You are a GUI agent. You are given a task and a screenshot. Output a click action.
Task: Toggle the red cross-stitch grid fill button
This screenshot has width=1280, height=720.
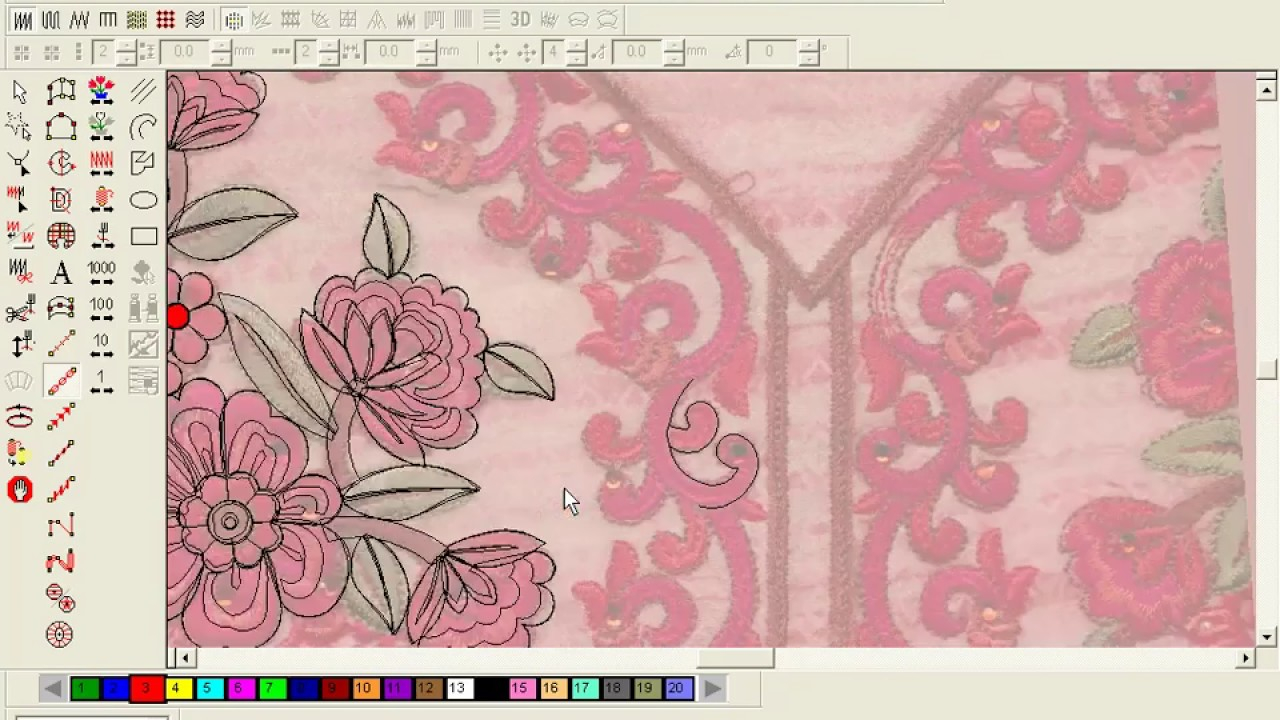point(166,19)
